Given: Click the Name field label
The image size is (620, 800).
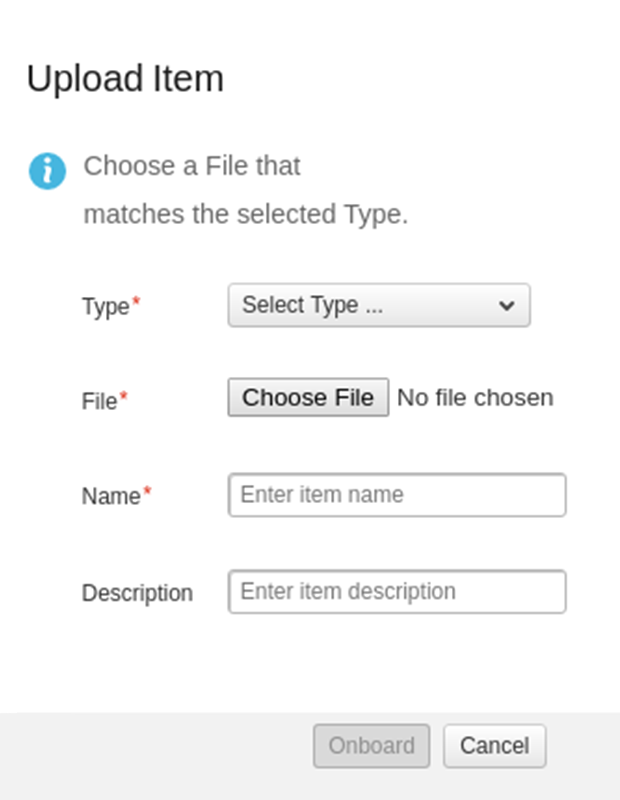Looking at the screenshot, I should tap(110, 496).
